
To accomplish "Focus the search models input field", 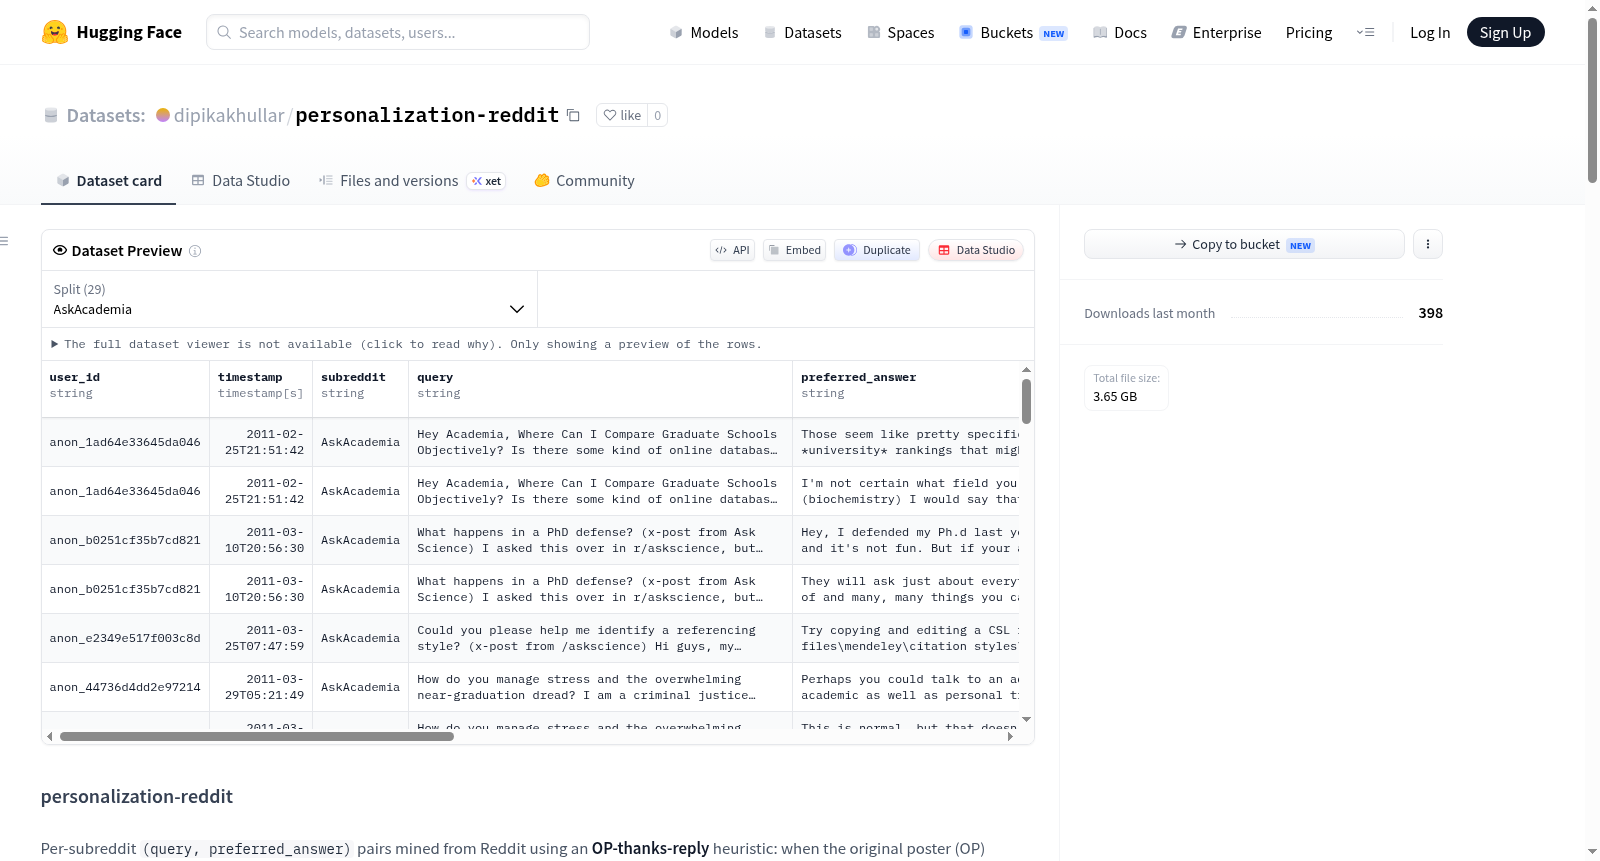I will 398,32.
